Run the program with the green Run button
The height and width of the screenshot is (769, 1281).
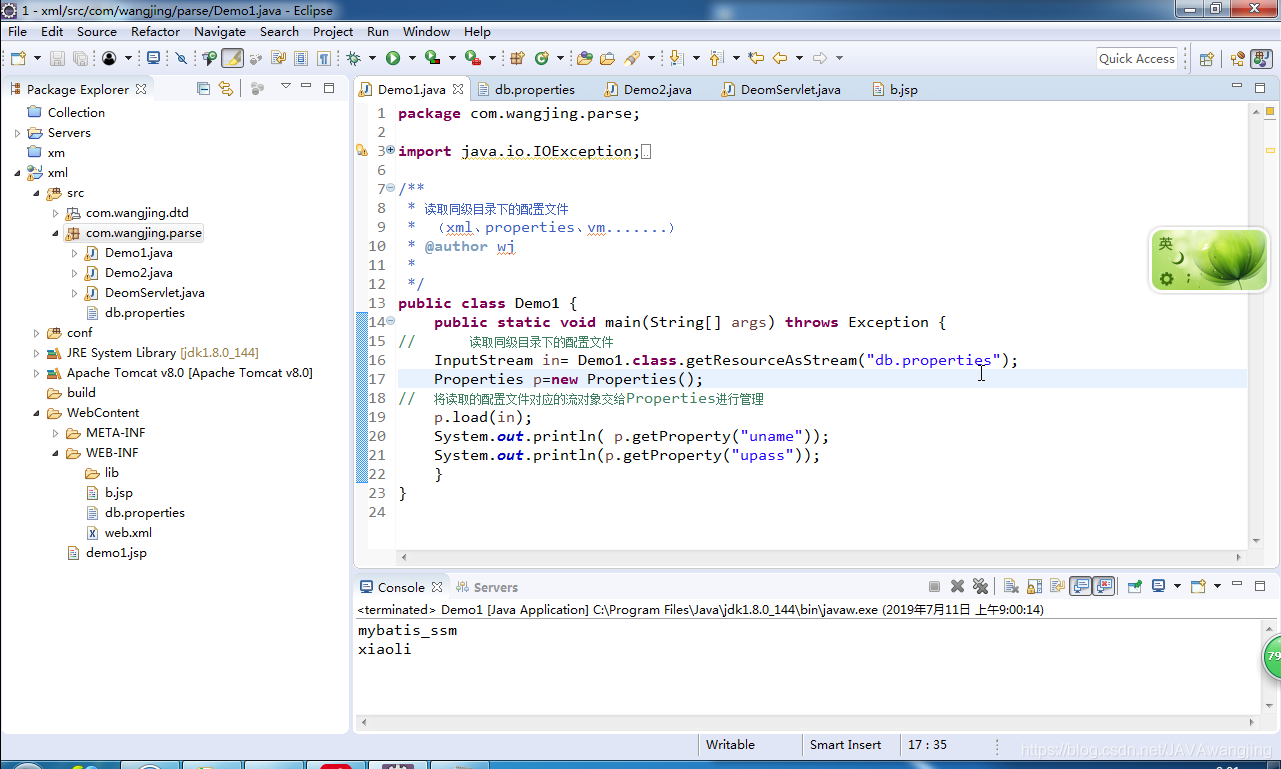pos(393,58)
